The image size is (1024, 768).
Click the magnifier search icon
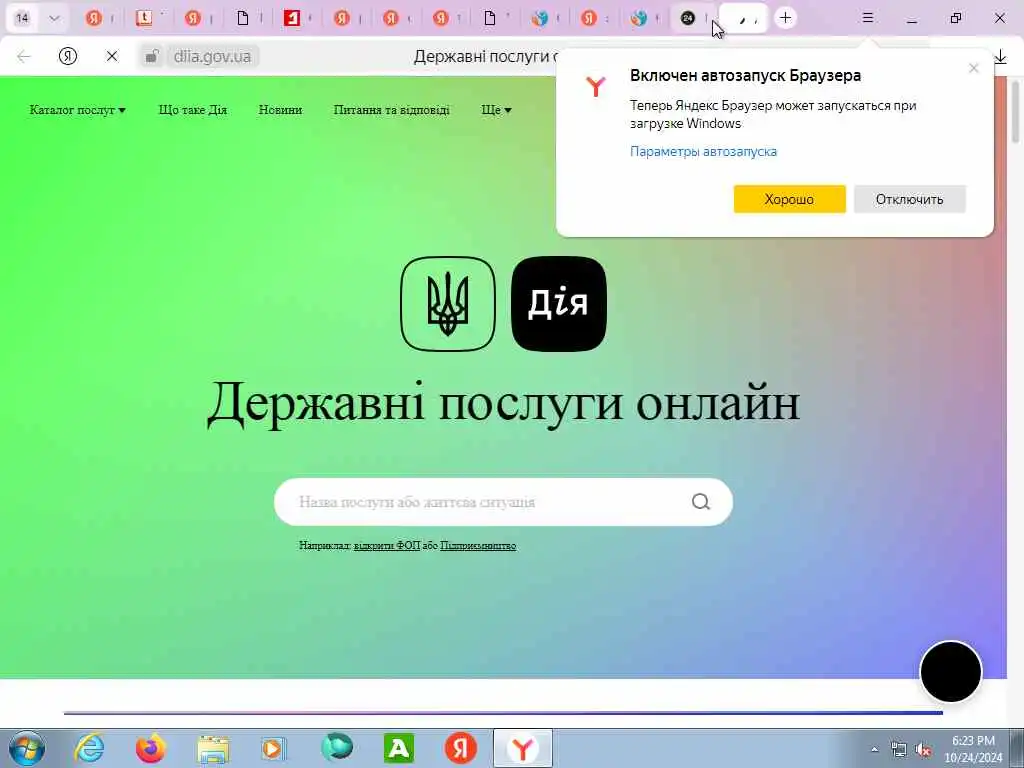point(701,502)
